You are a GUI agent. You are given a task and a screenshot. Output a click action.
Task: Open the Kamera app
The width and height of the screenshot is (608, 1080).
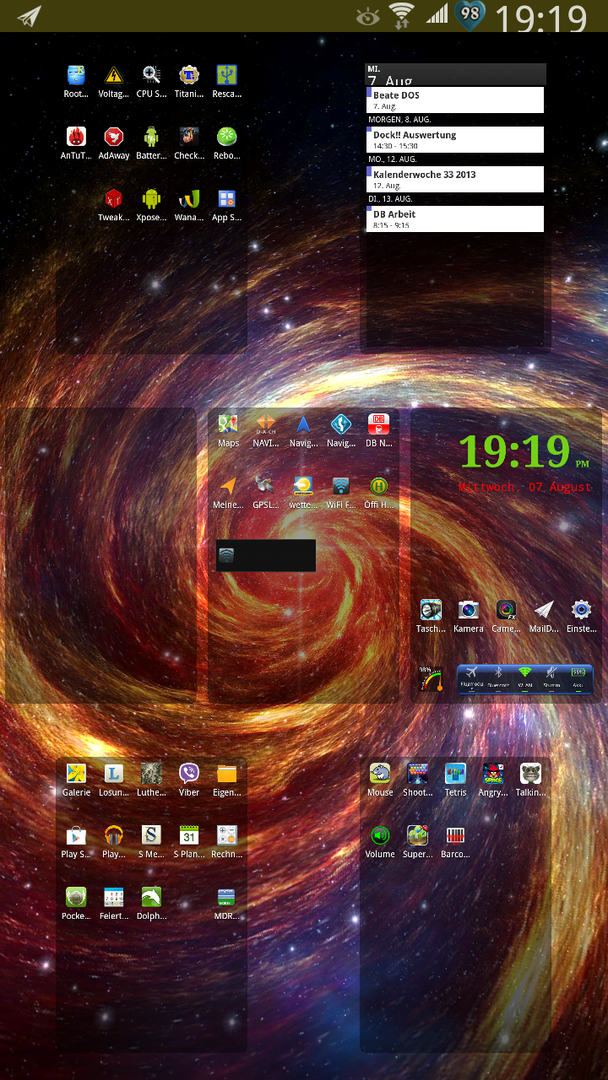[x=468, y=610]
